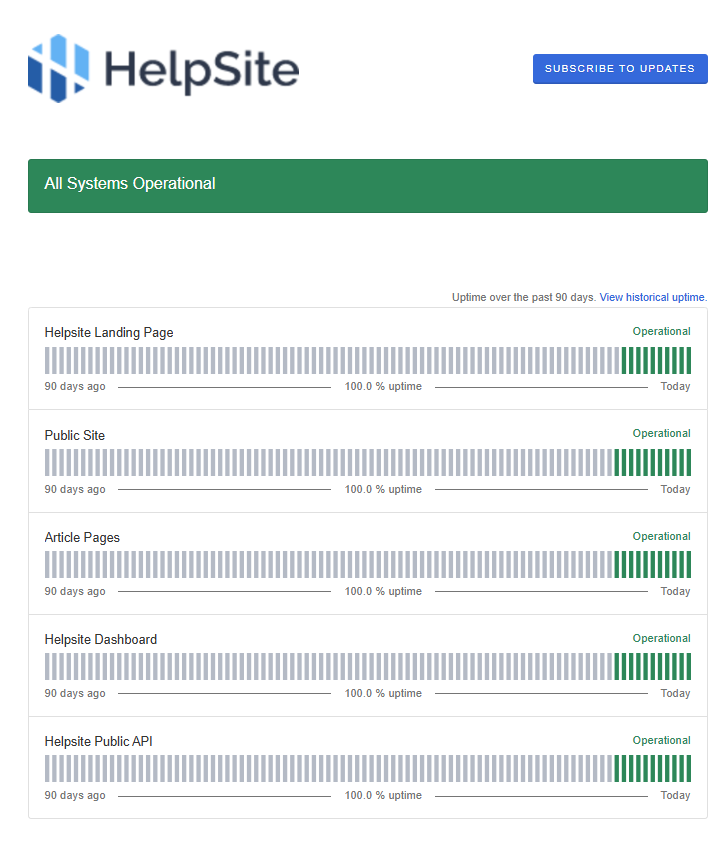Click Uptime over the past 90 days text

524,297
